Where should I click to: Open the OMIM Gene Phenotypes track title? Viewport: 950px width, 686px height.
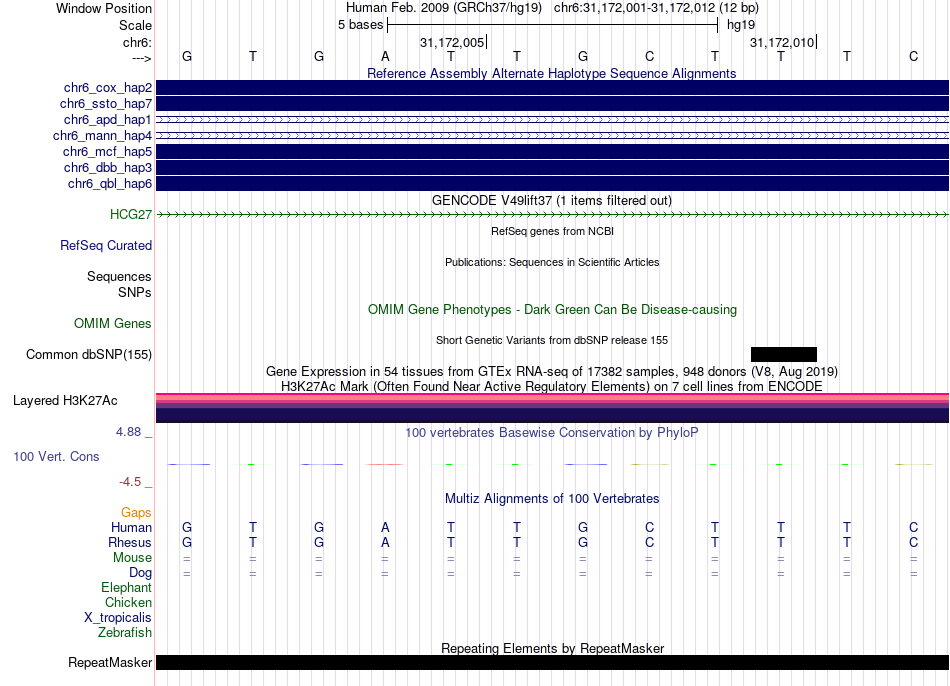tap(552, 310)
